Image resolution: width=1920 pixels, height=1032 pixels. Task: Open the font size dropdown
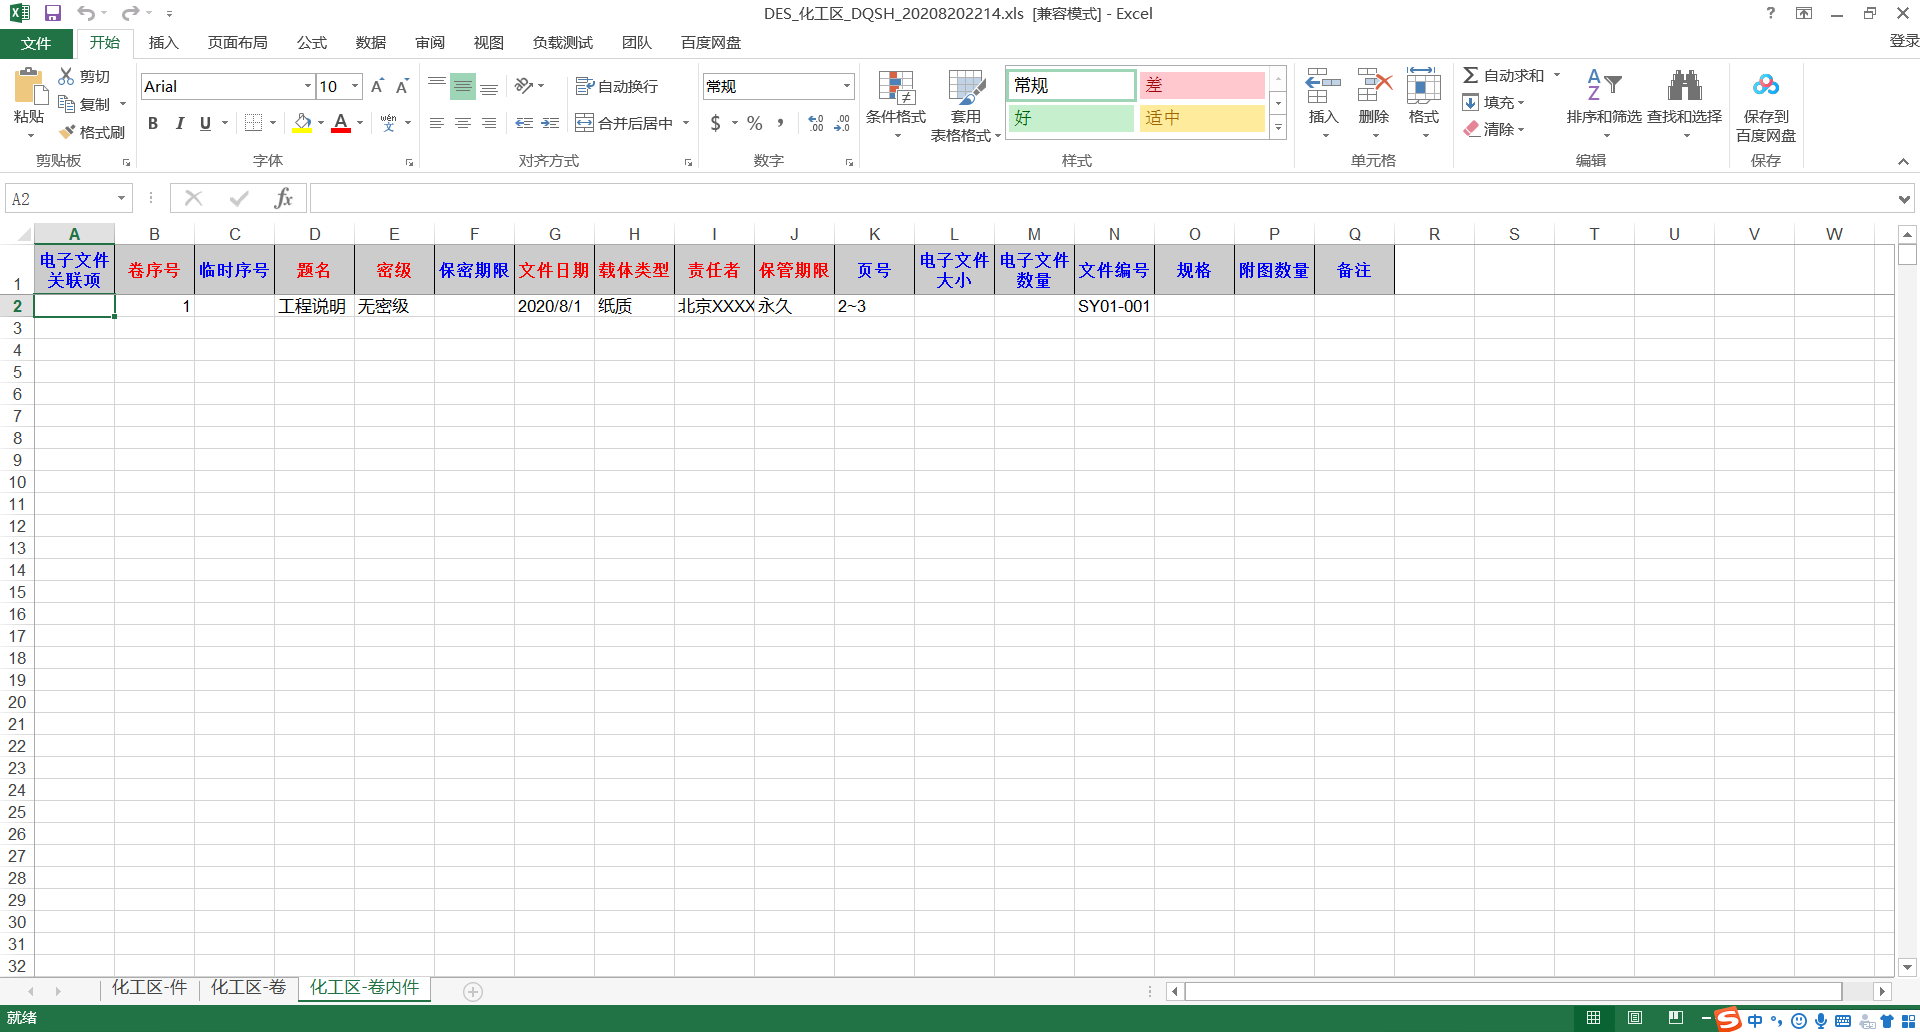355,86
